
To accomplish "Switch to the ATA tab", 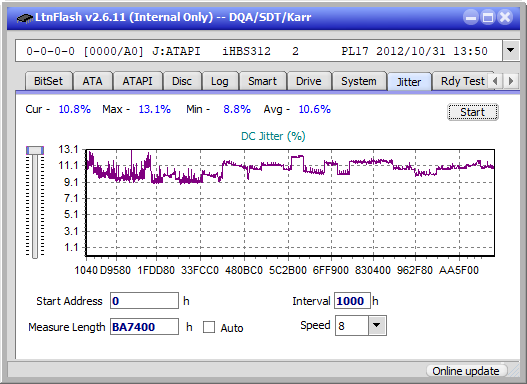I will (x=92, y=81).
